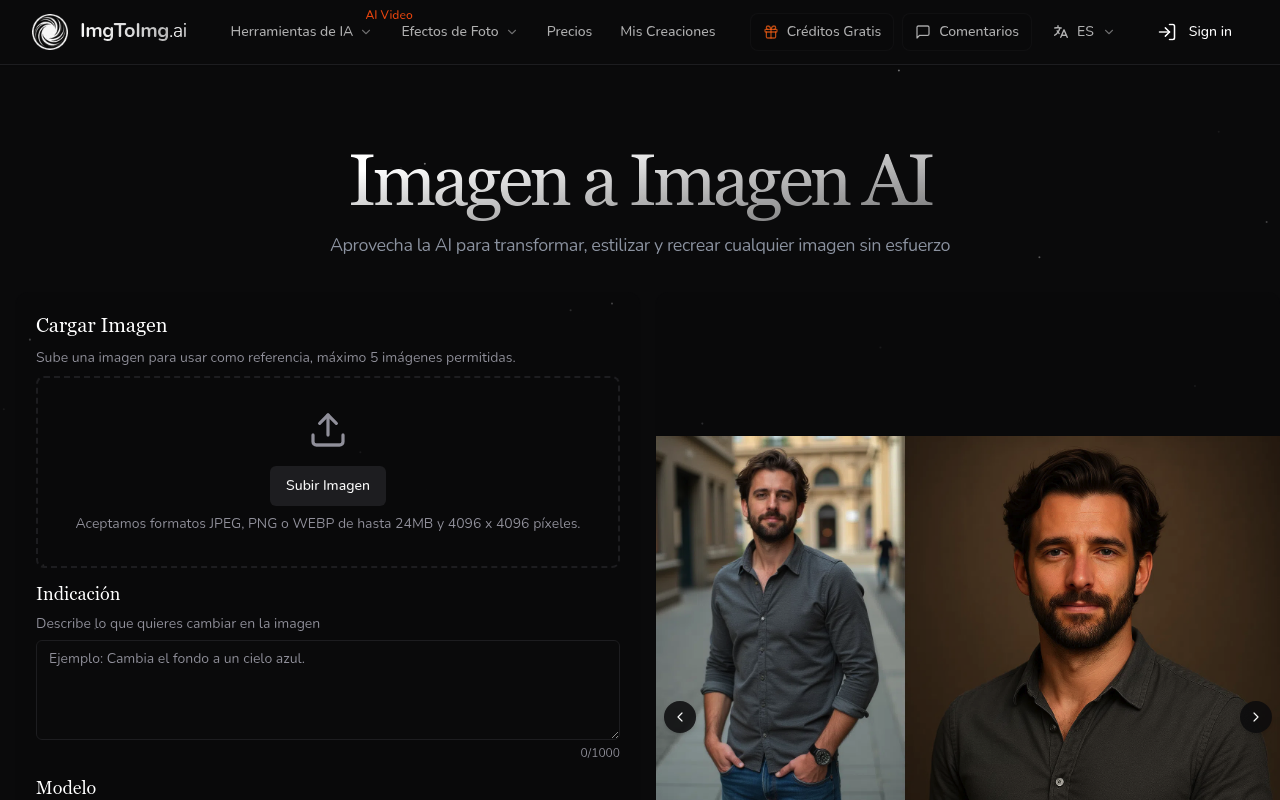Click the translate language icon
1280x800 pixels.
click(x=1061, y=32)
